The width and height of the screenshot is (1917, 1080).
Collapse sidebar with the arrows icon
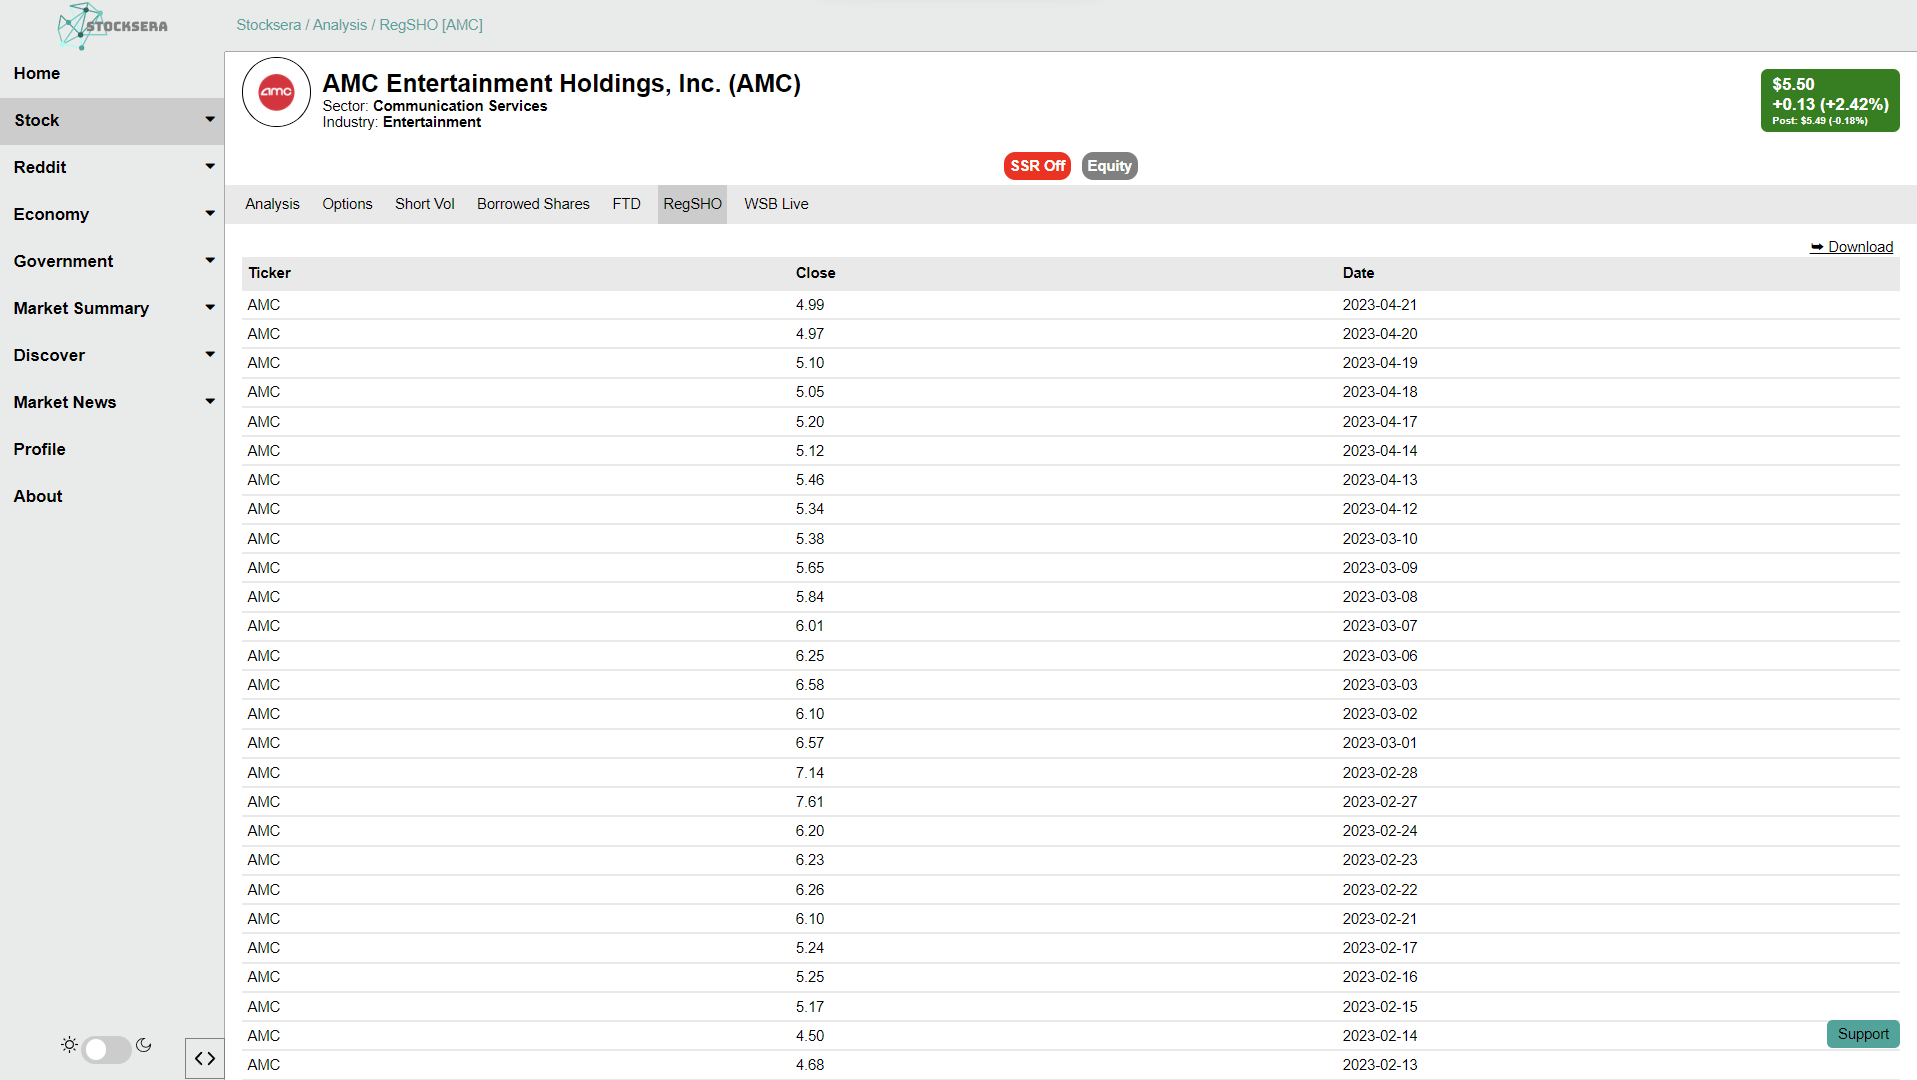205,1058
